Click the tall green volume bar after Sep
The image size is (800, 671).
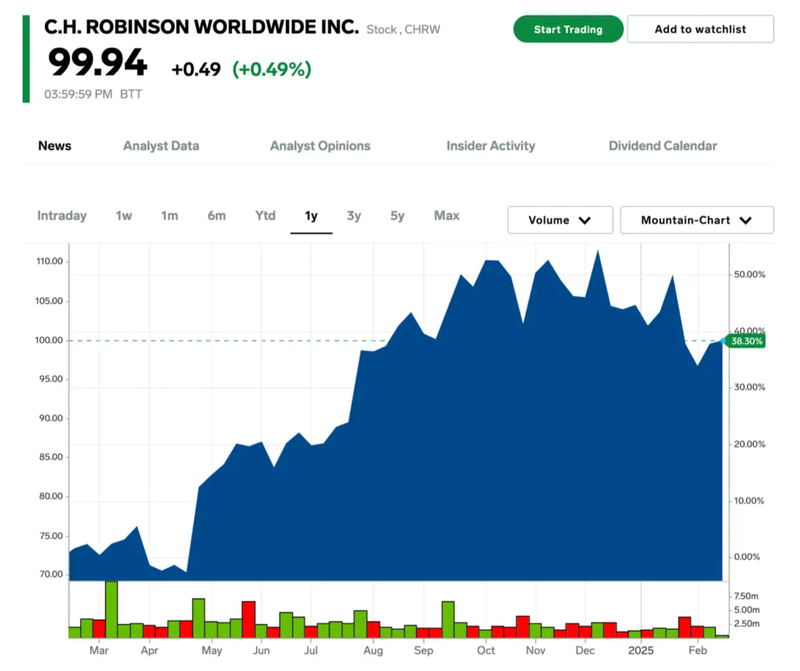pos(448,619)
